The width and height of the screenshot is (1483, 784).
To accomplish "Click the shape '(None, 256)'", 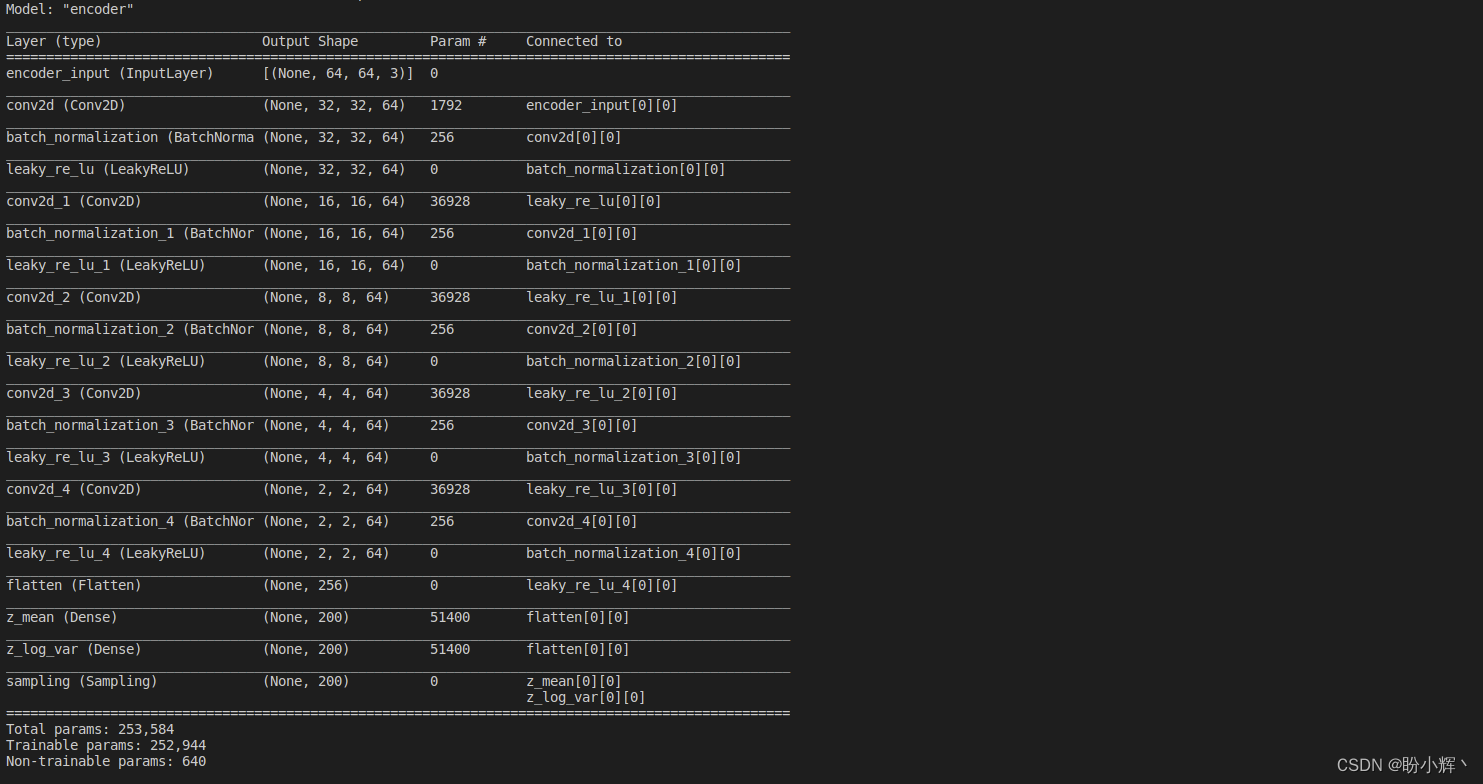I will click(306, 585).
